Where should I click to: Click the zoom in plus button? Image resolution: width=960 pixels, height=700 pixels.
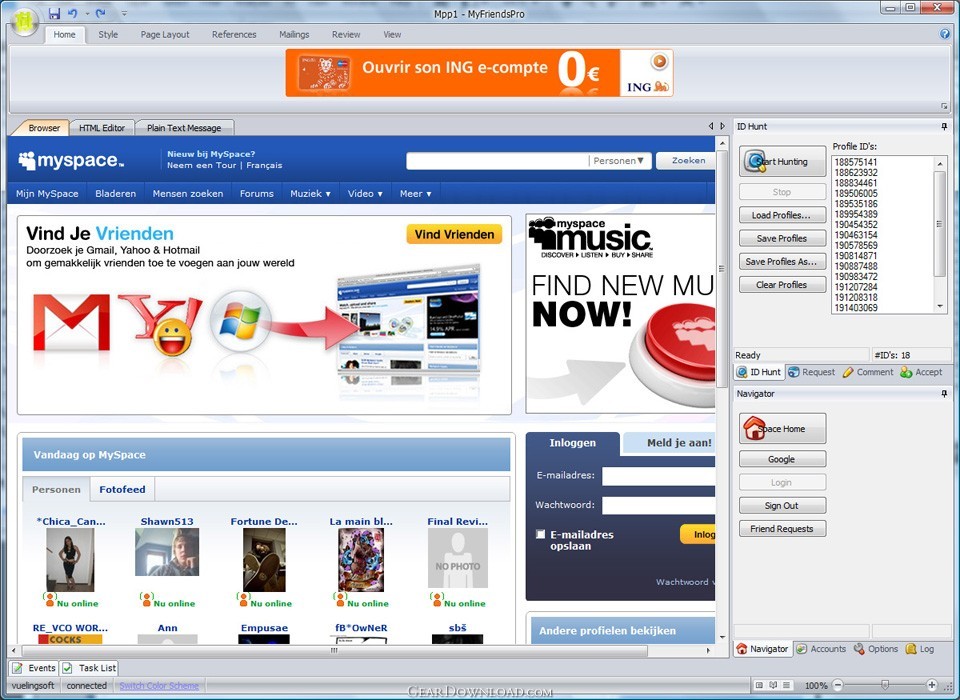[x=931, y=685]
